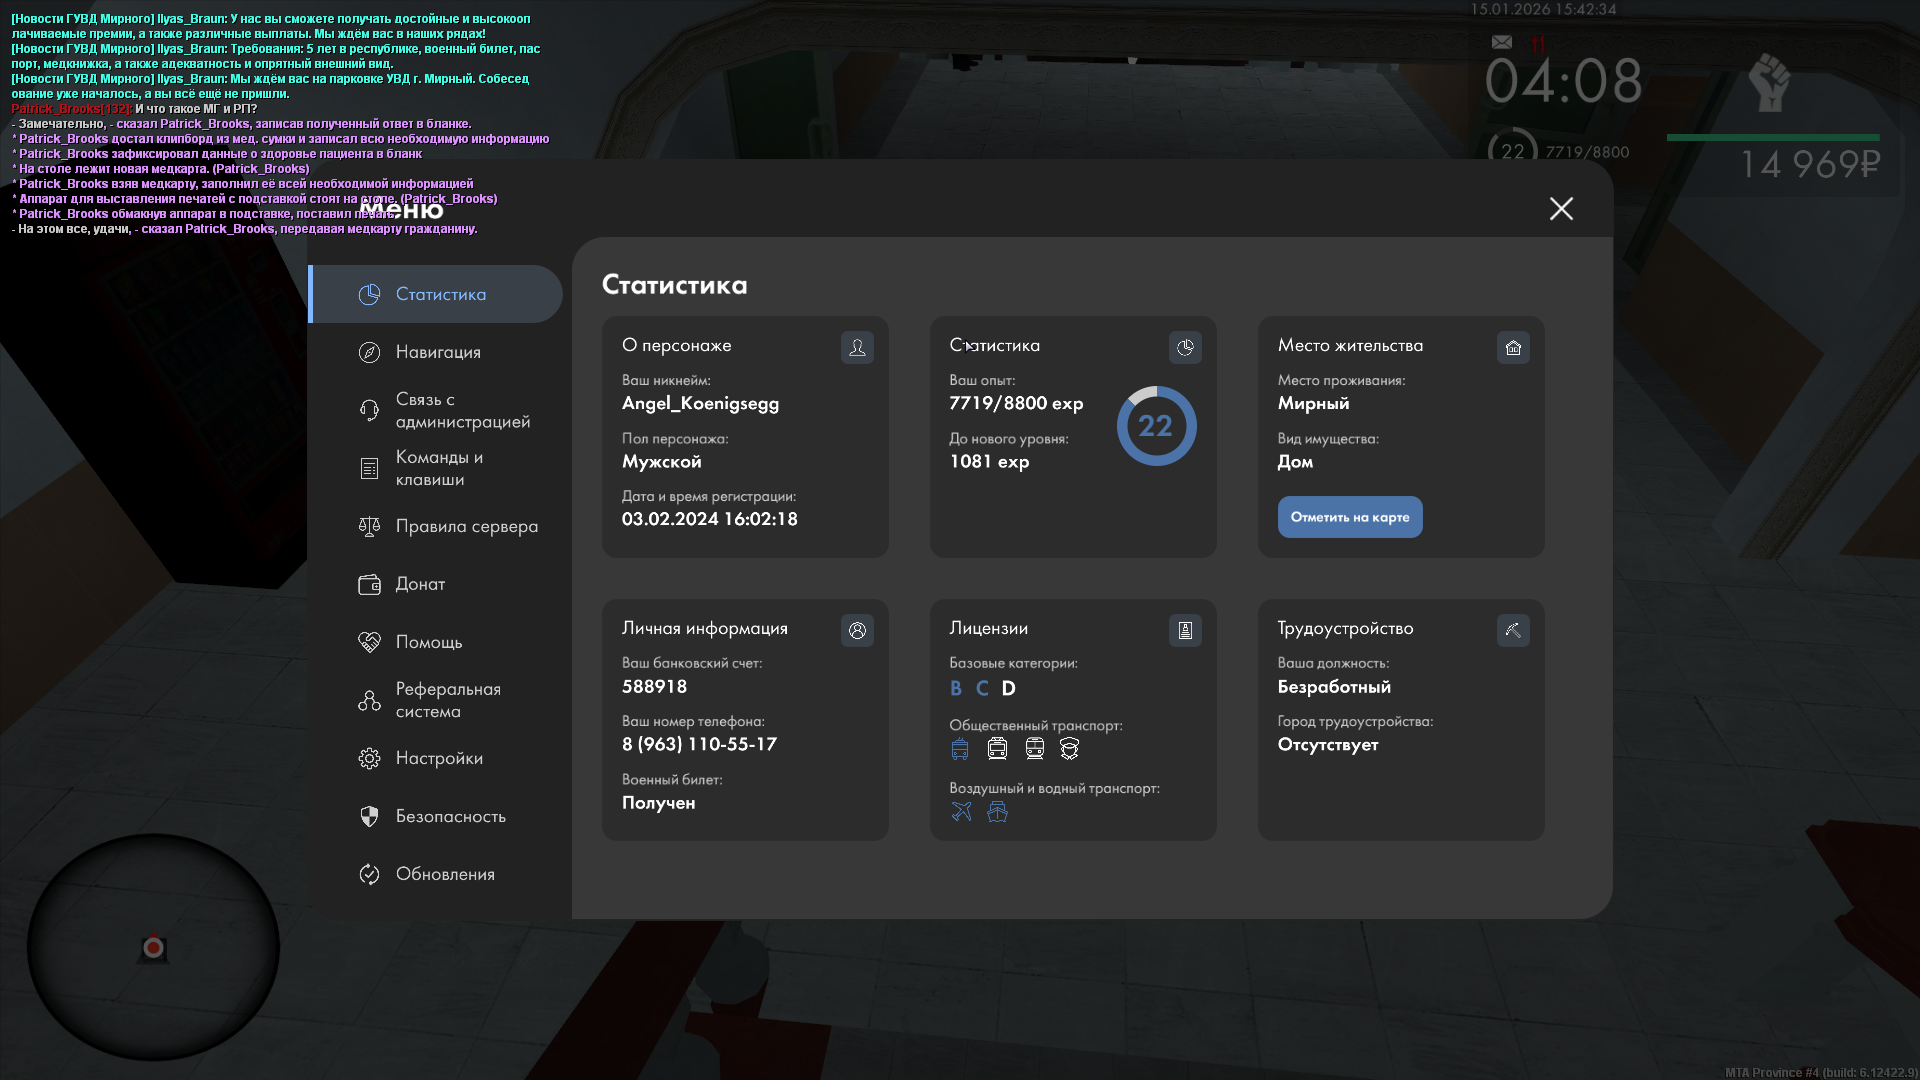Viewport: 1920px width, 1080px height.
Task: Open the Безопасность section
Action: pos(450,816)
